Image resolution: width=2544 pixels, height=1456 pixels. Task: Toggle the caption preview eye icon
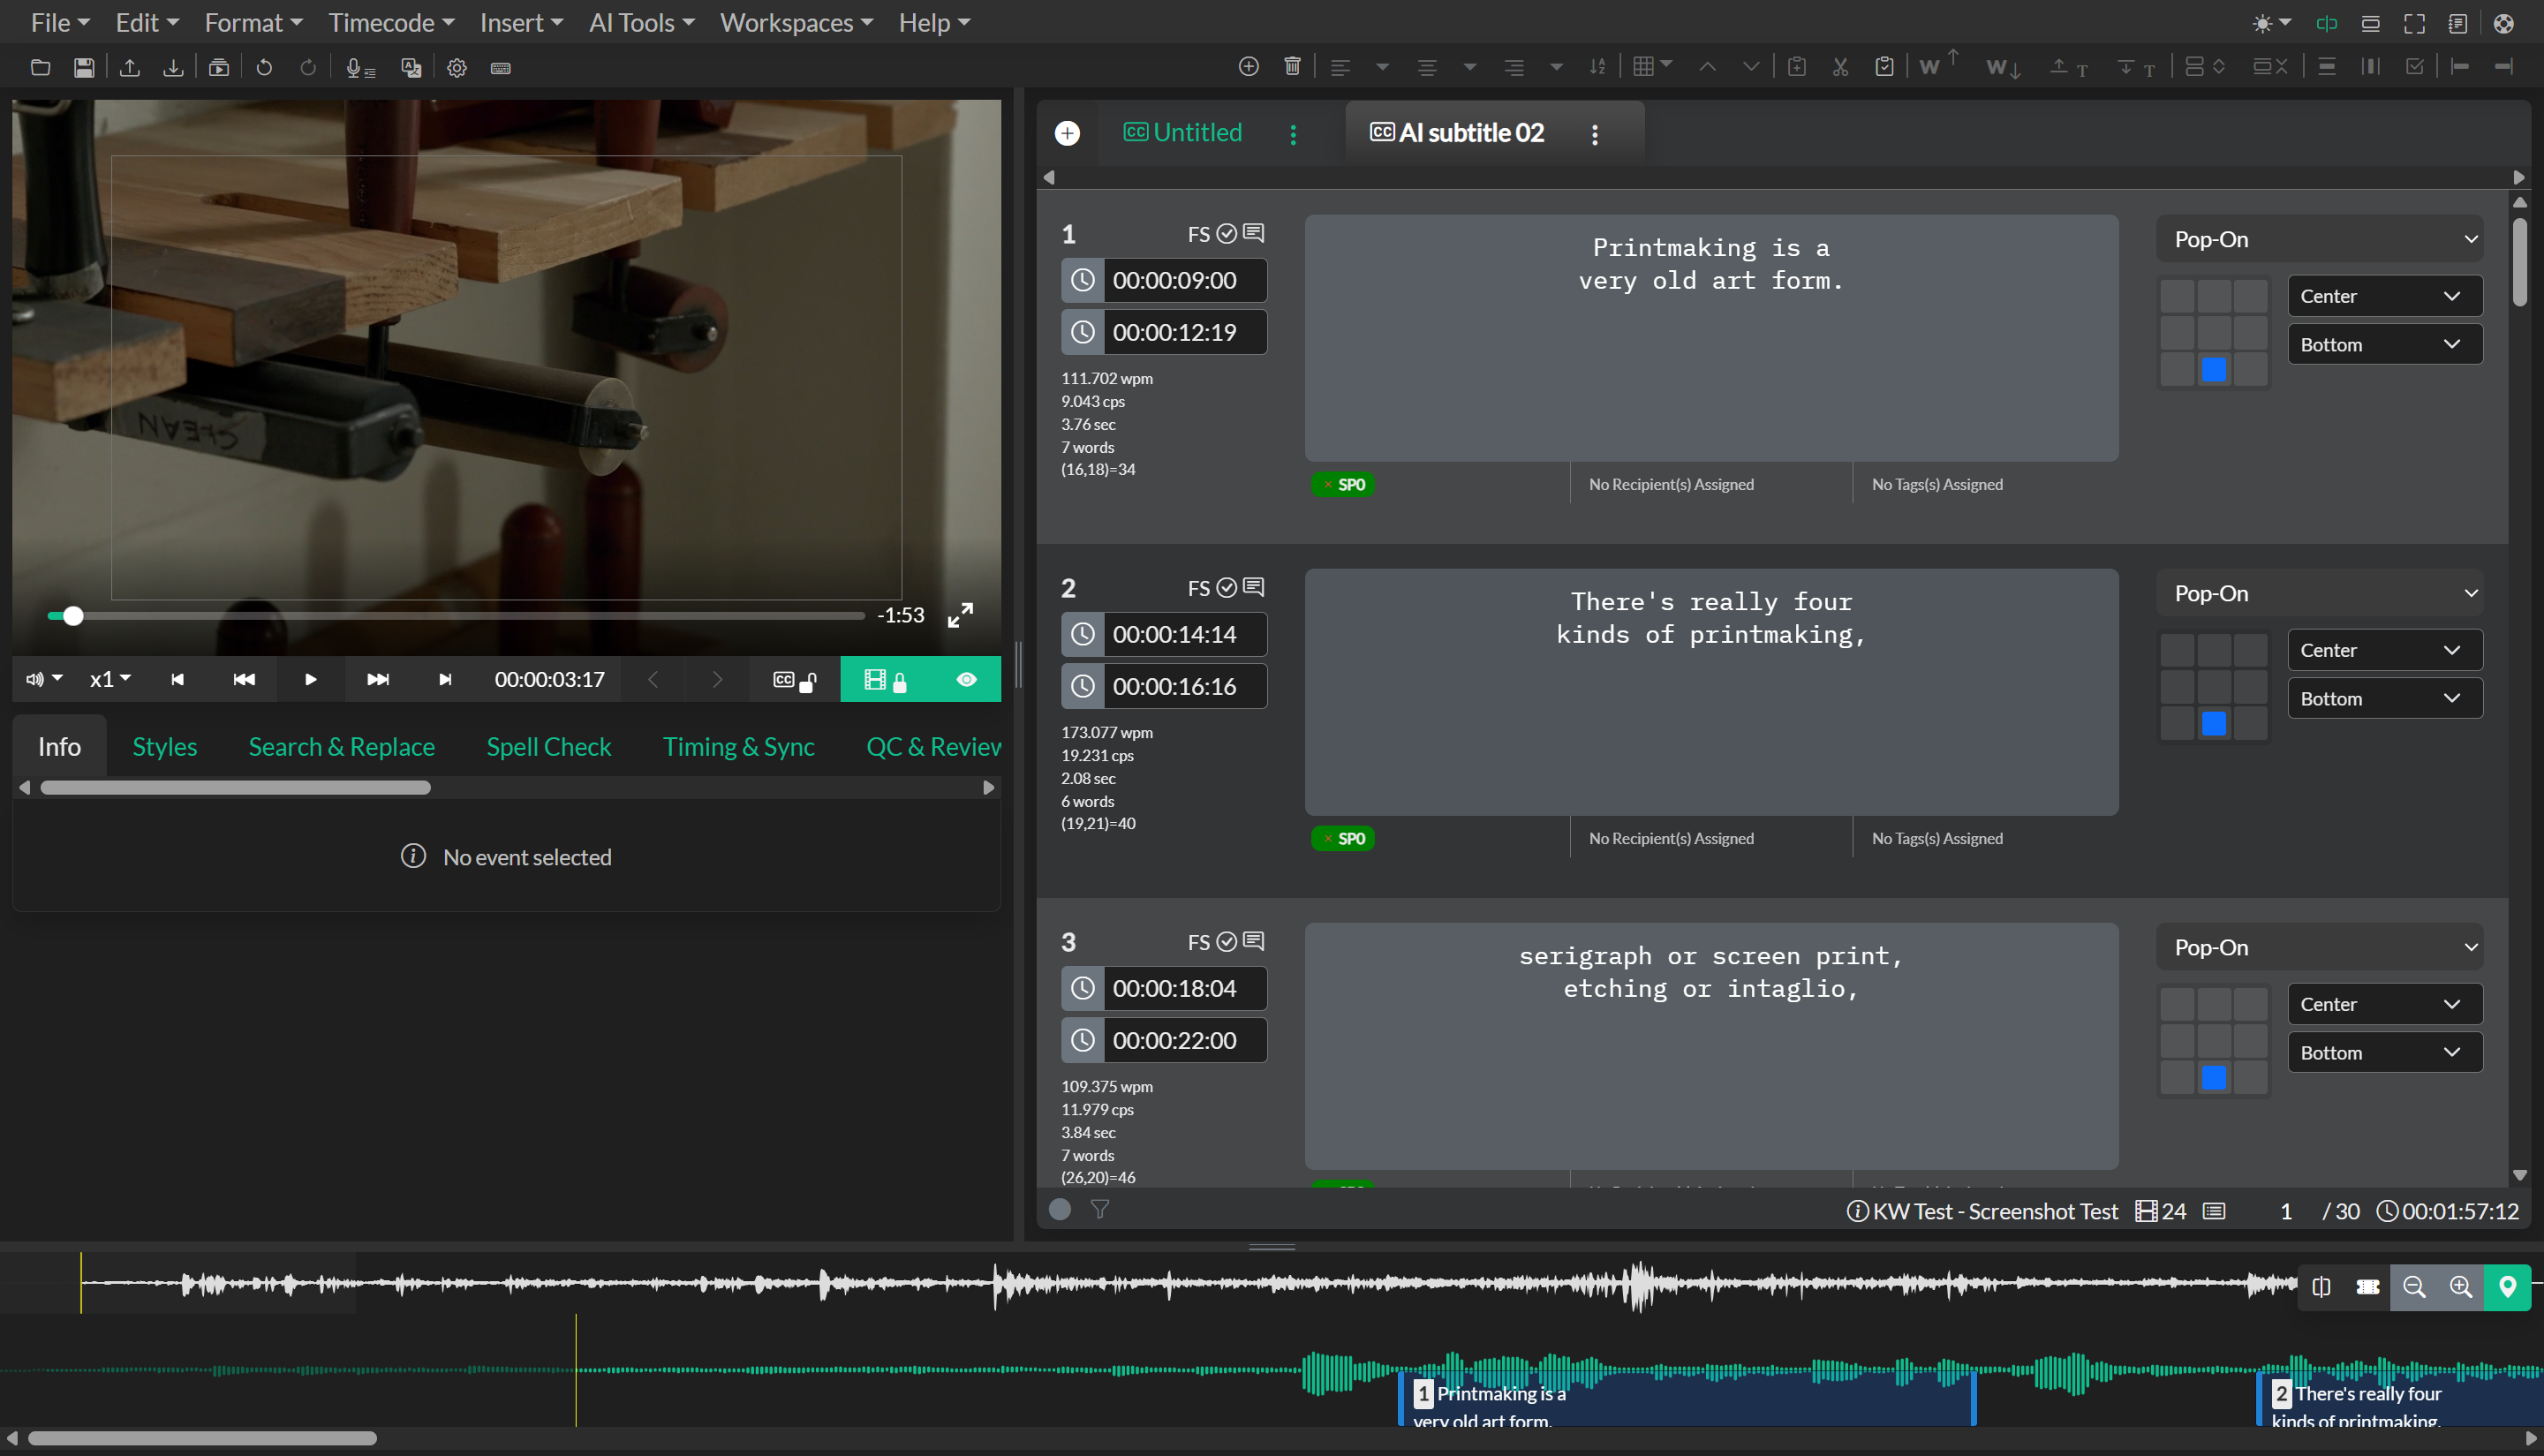[x=965, y=679]
